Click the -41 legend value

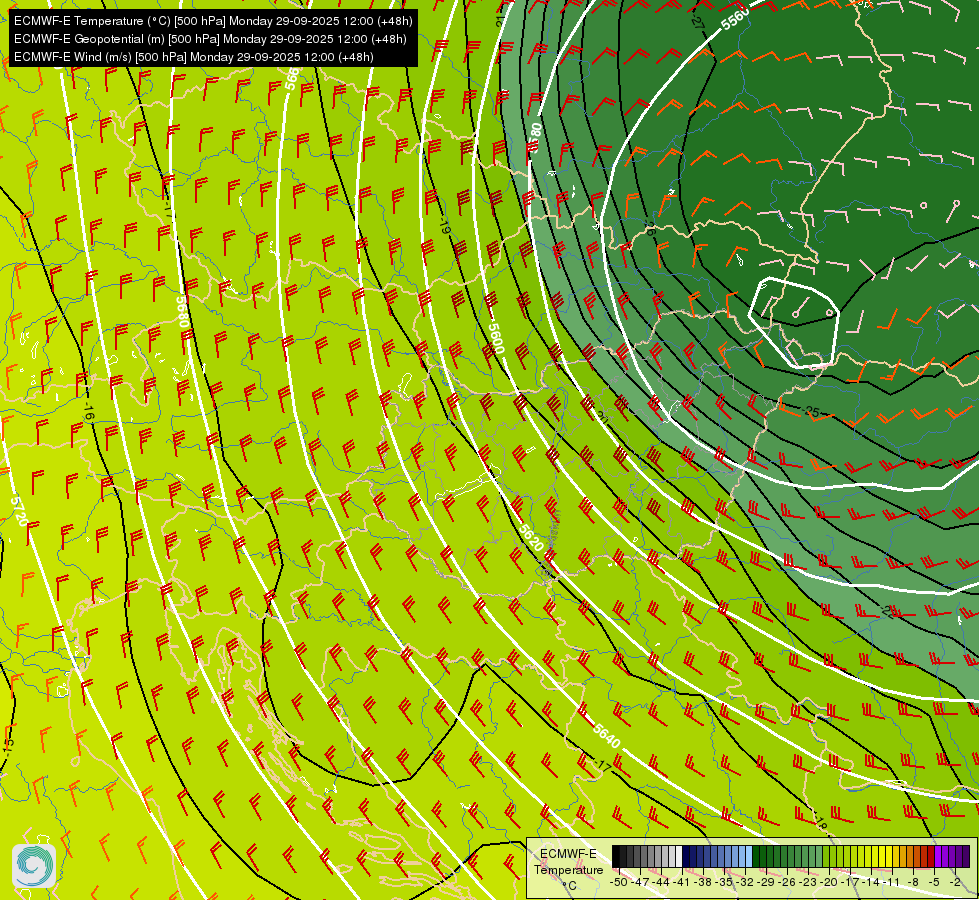682,882
